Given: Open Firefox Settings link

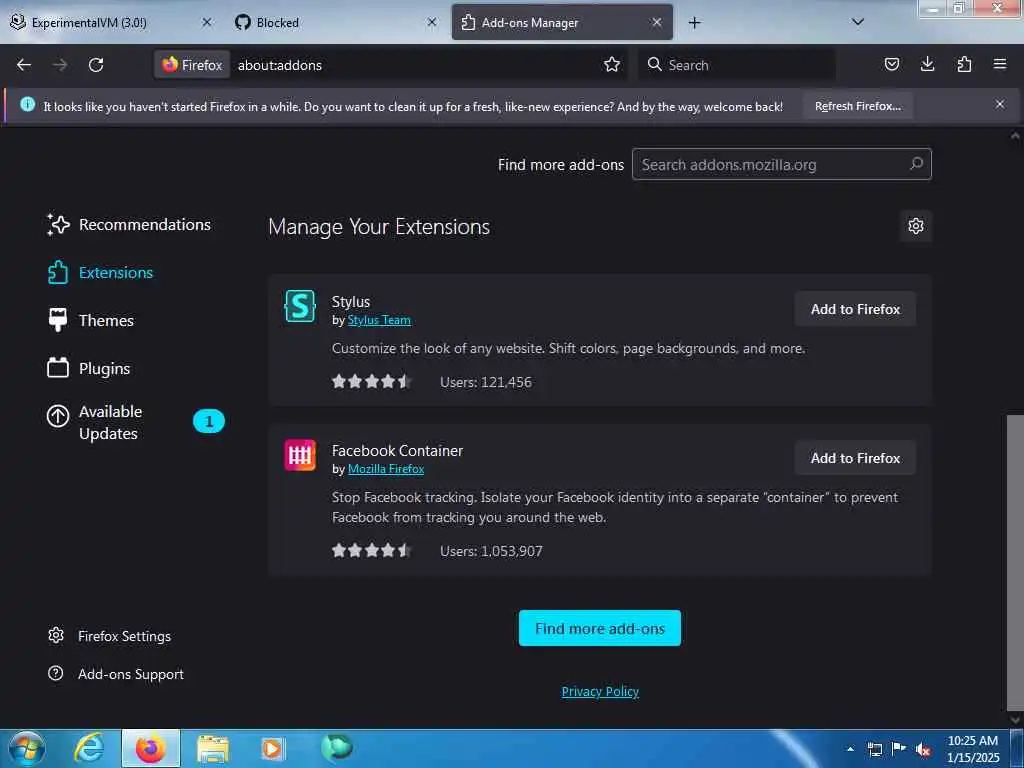Looking at the screenshot, I should [110, 635].
